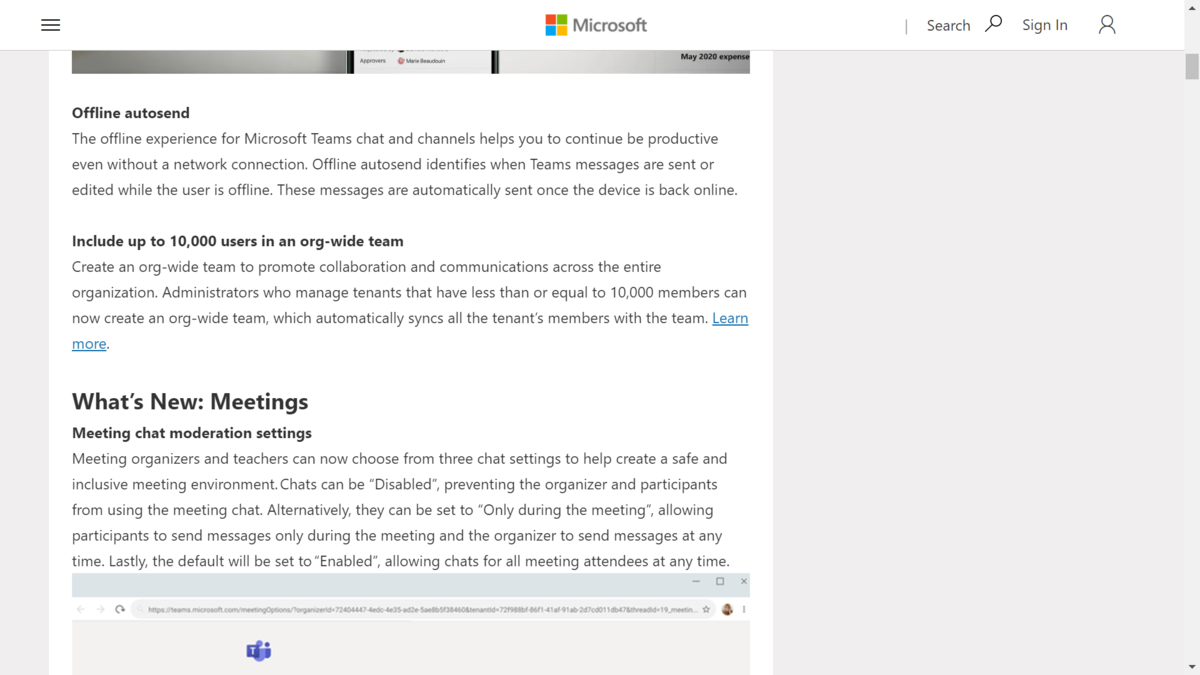Click the top image thumbnail showing approvers

411,62
